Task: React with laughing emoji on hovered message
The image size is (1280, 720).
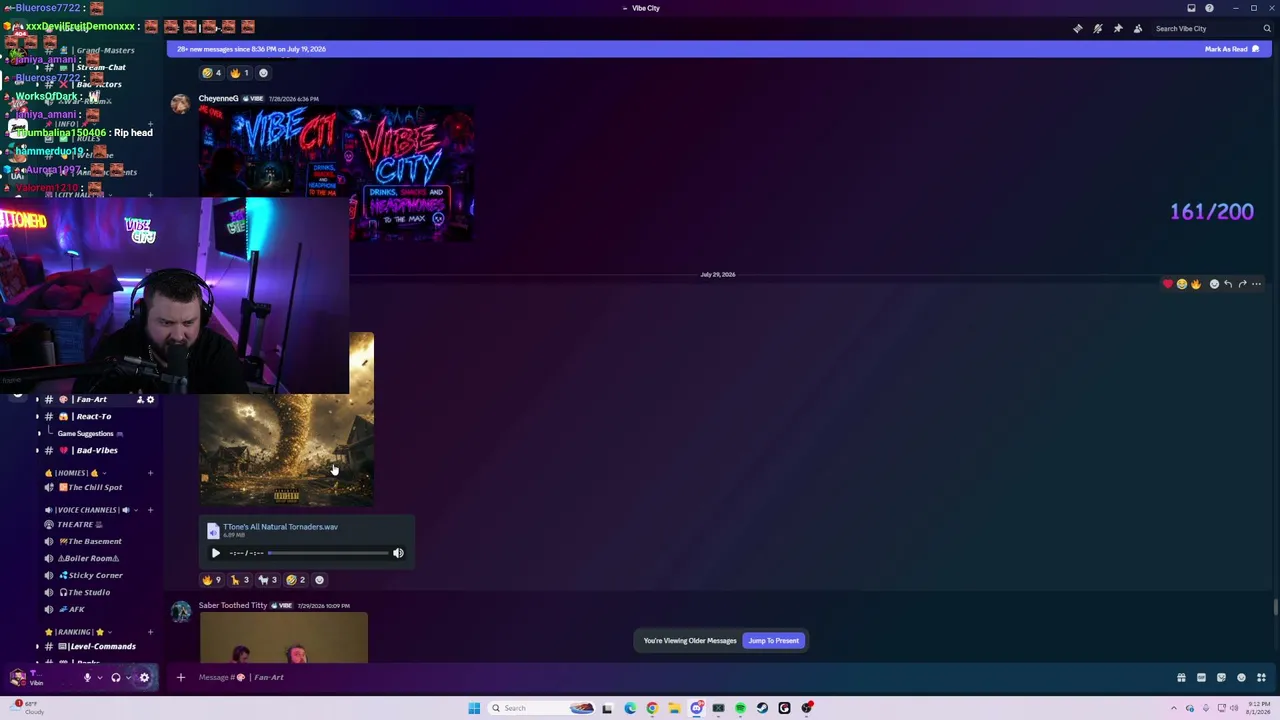Action: pos(1181,284)
